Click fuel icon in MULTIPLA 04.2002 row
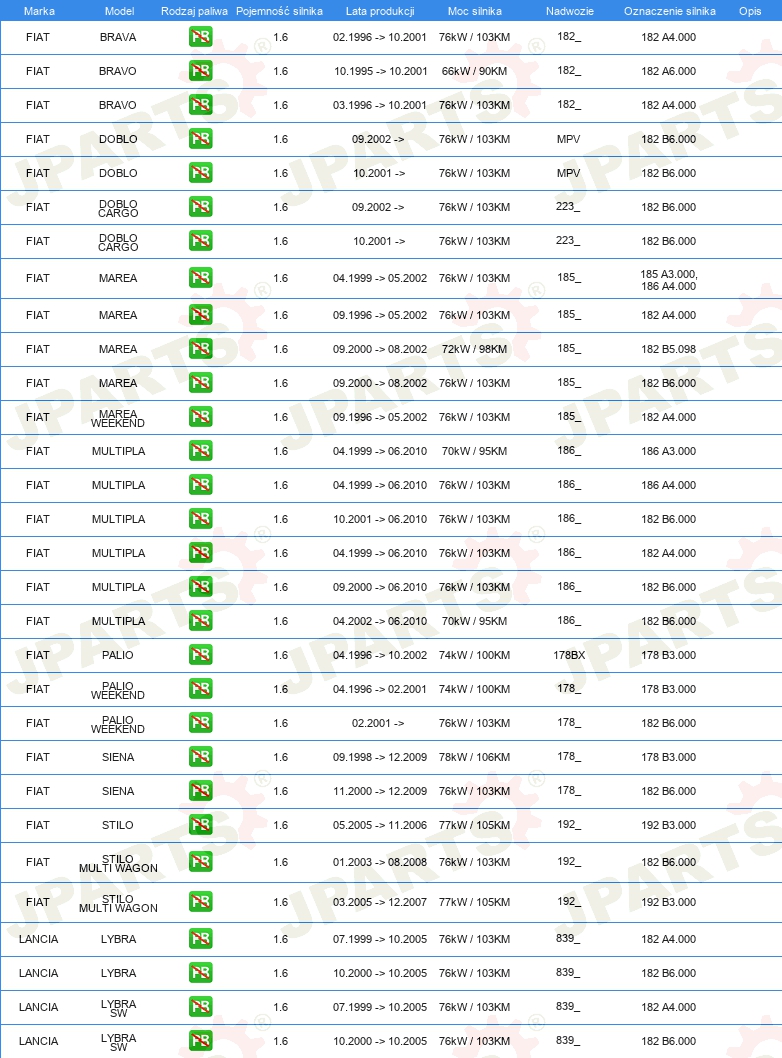 (x=200, y=621)
